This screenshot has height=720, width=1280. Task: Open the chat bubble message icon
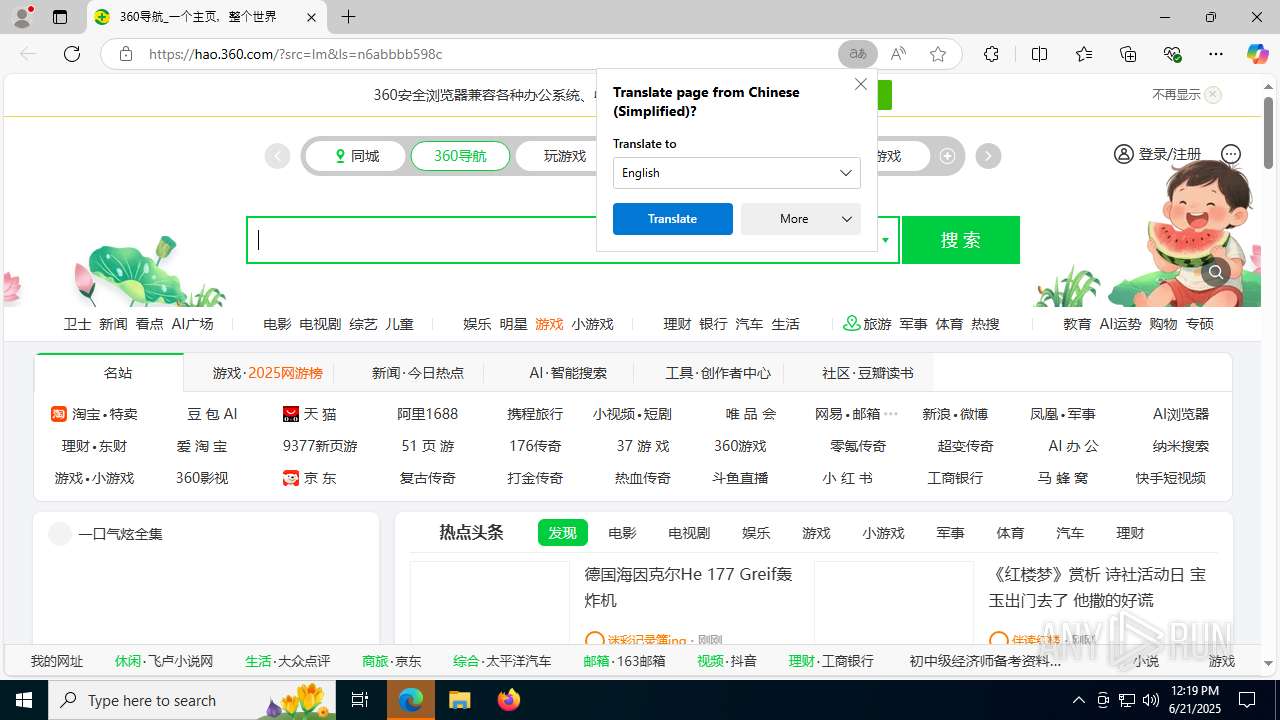[1231, 154]
